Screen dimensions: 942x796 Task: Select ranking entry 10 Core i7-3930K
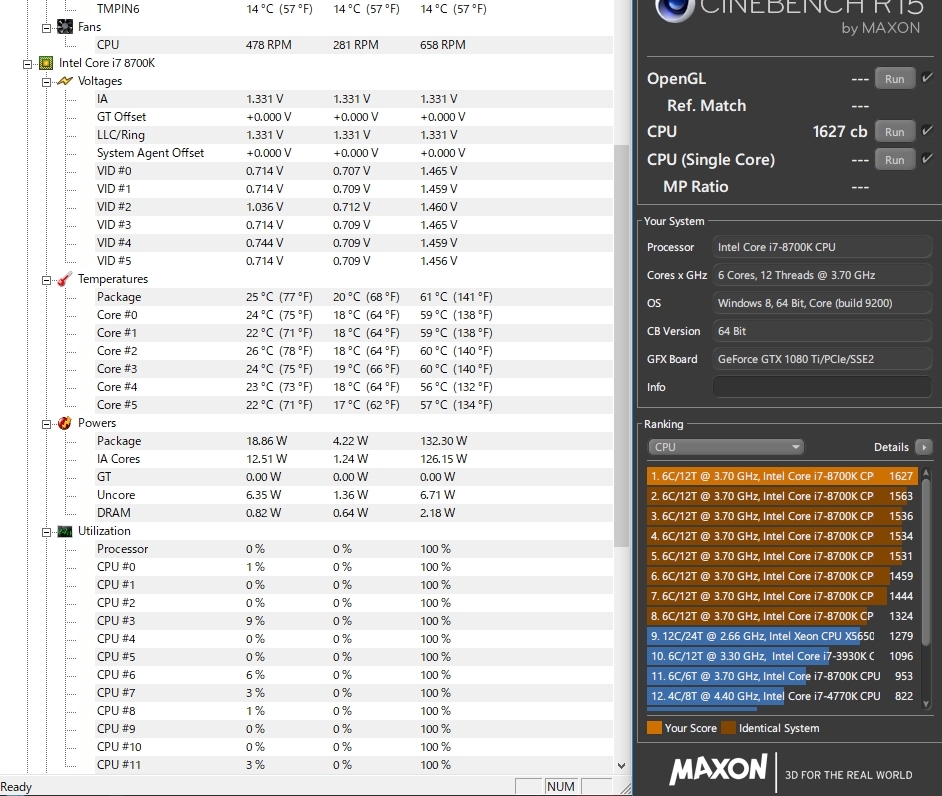[782, 656]
